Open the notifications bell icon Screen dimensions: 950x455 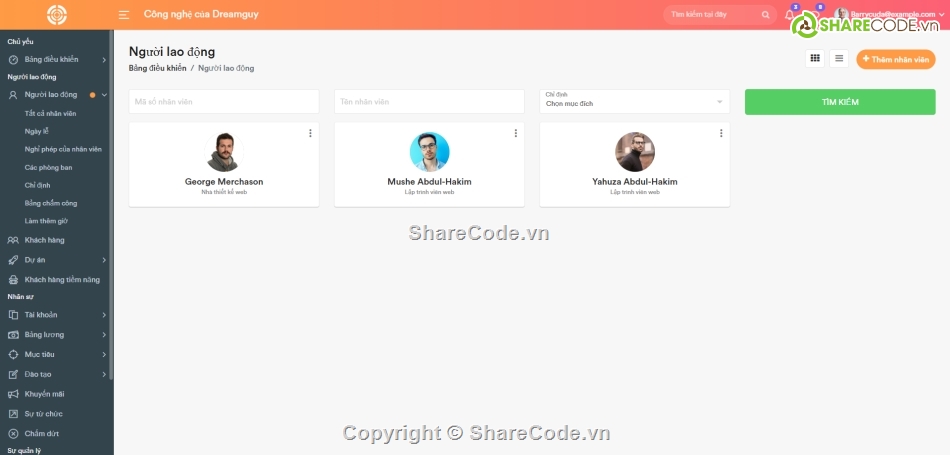[790, 15]
